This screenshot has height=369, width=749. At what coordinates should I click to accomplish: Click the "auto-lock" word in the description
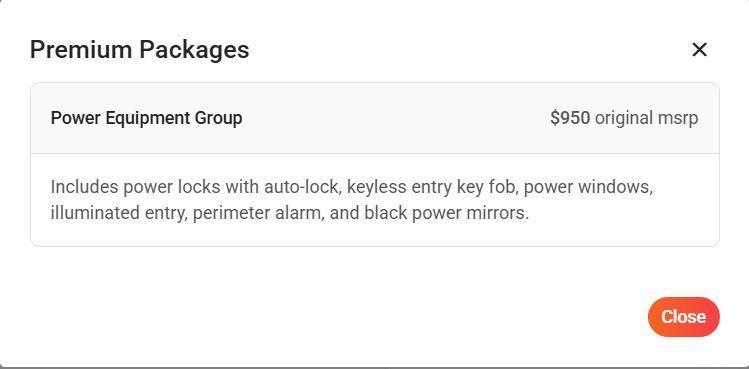click(x=302, y=187)
